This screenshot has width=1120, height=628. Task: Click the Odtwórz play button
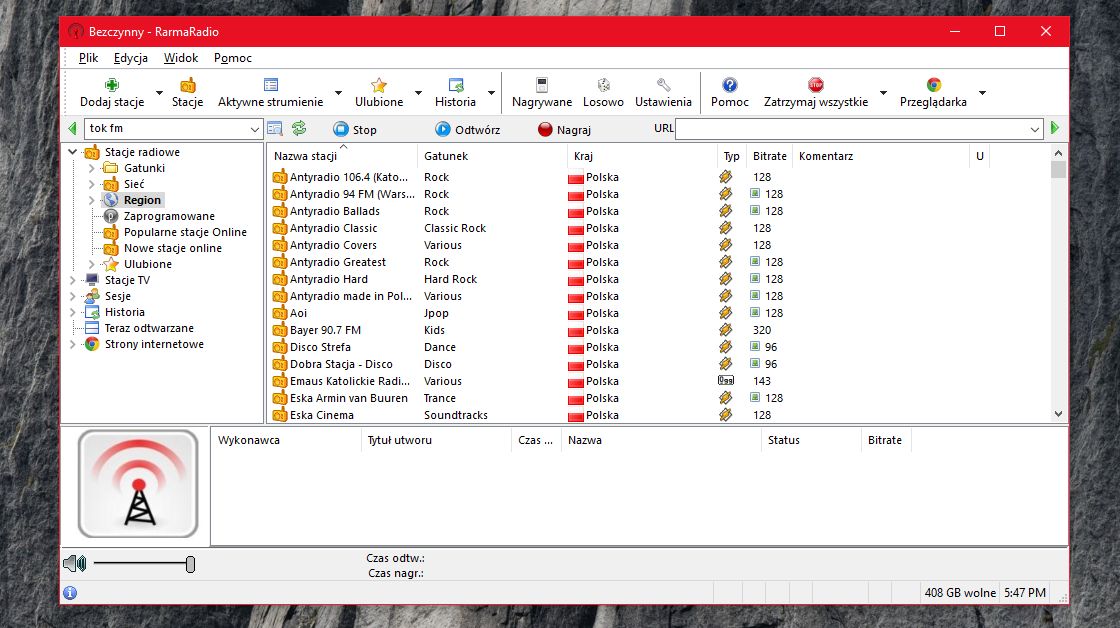(x=468, y=129)
